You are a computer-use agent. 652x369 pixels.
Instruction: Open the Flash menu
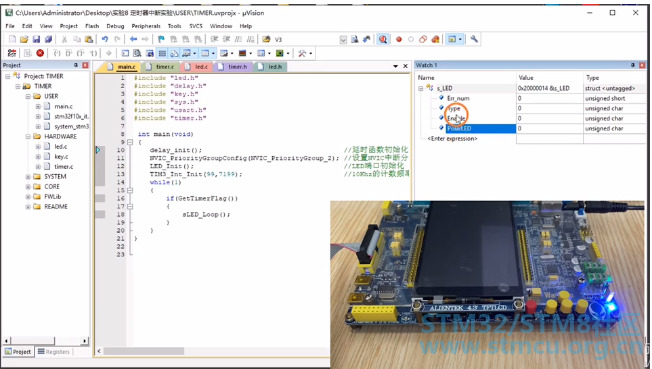point(92,26)
